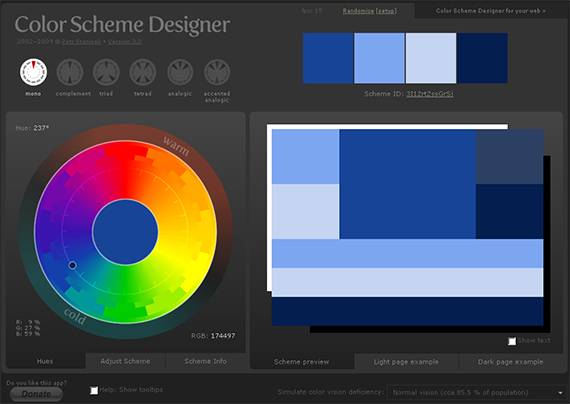Pick the triad scheme icon

pyautogui.click(x=106, y=72)
